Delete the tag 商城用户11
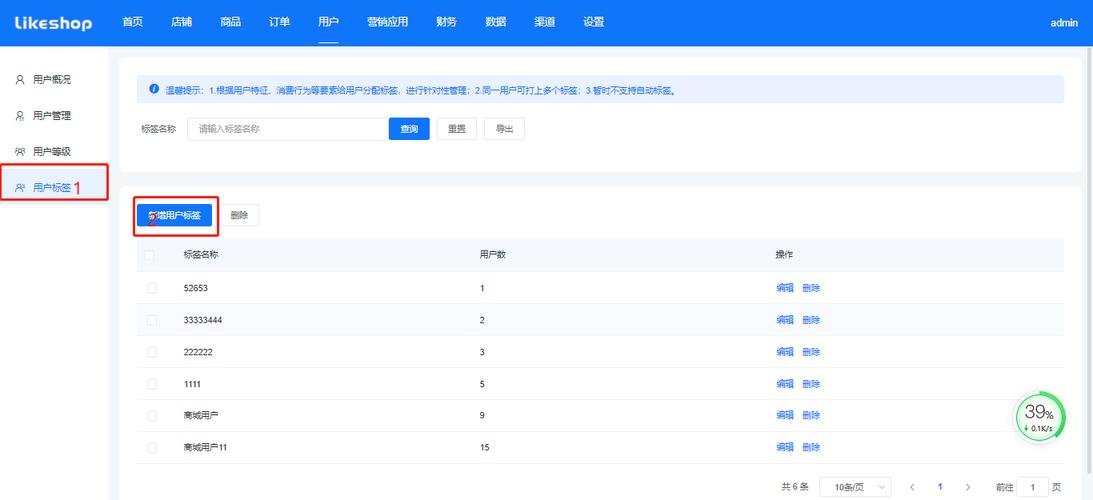Screen dimensions: 1093x500 [x=811, y=448]
